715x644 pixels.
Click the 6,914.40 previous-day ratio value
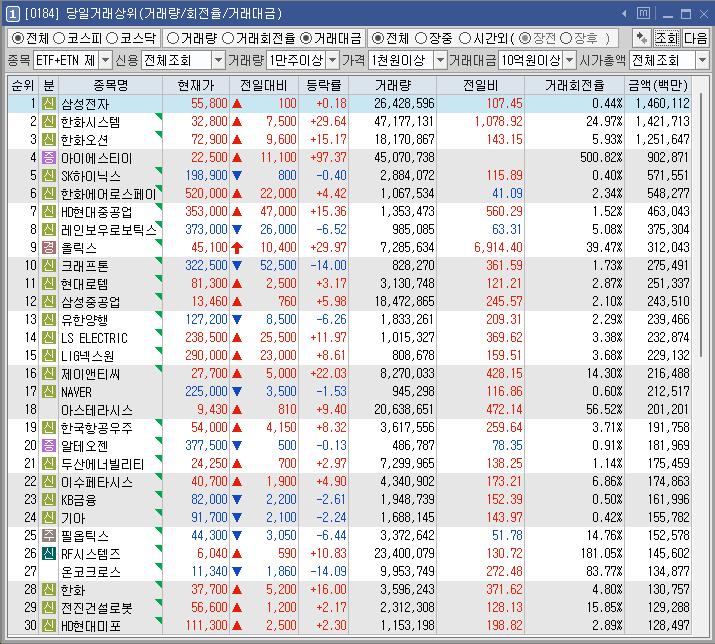pos(498,248)
